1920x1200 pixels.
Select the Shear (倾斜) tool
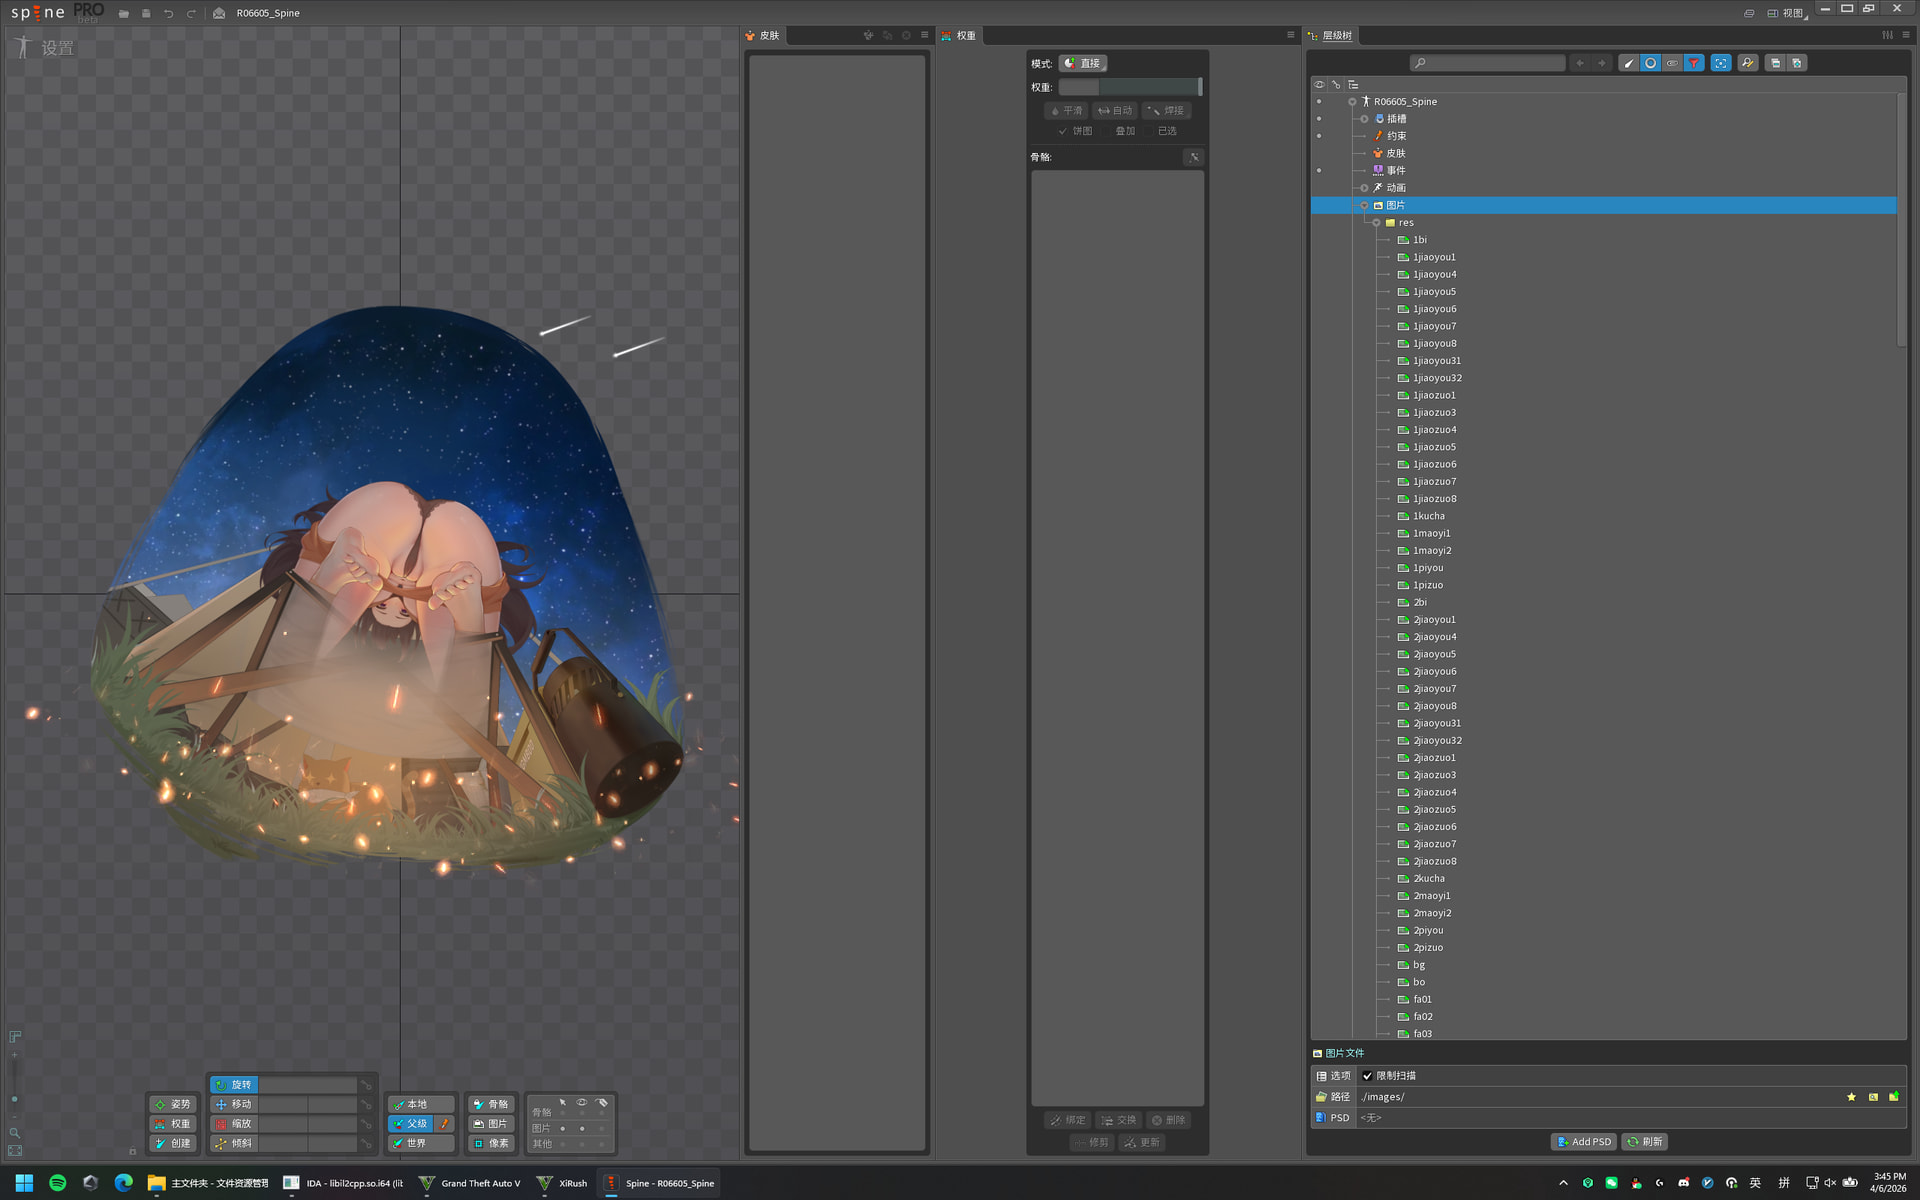click(234, 1143)
